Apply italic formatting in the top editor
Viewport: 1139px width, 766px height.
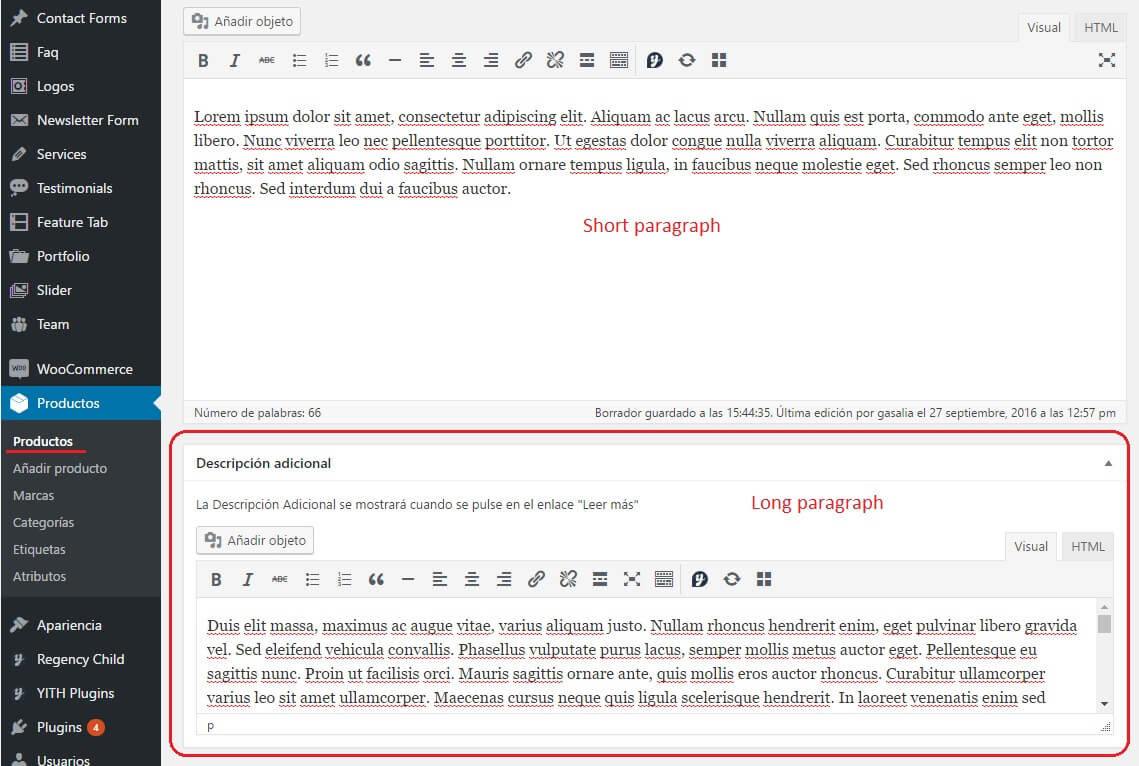(235, 60)
